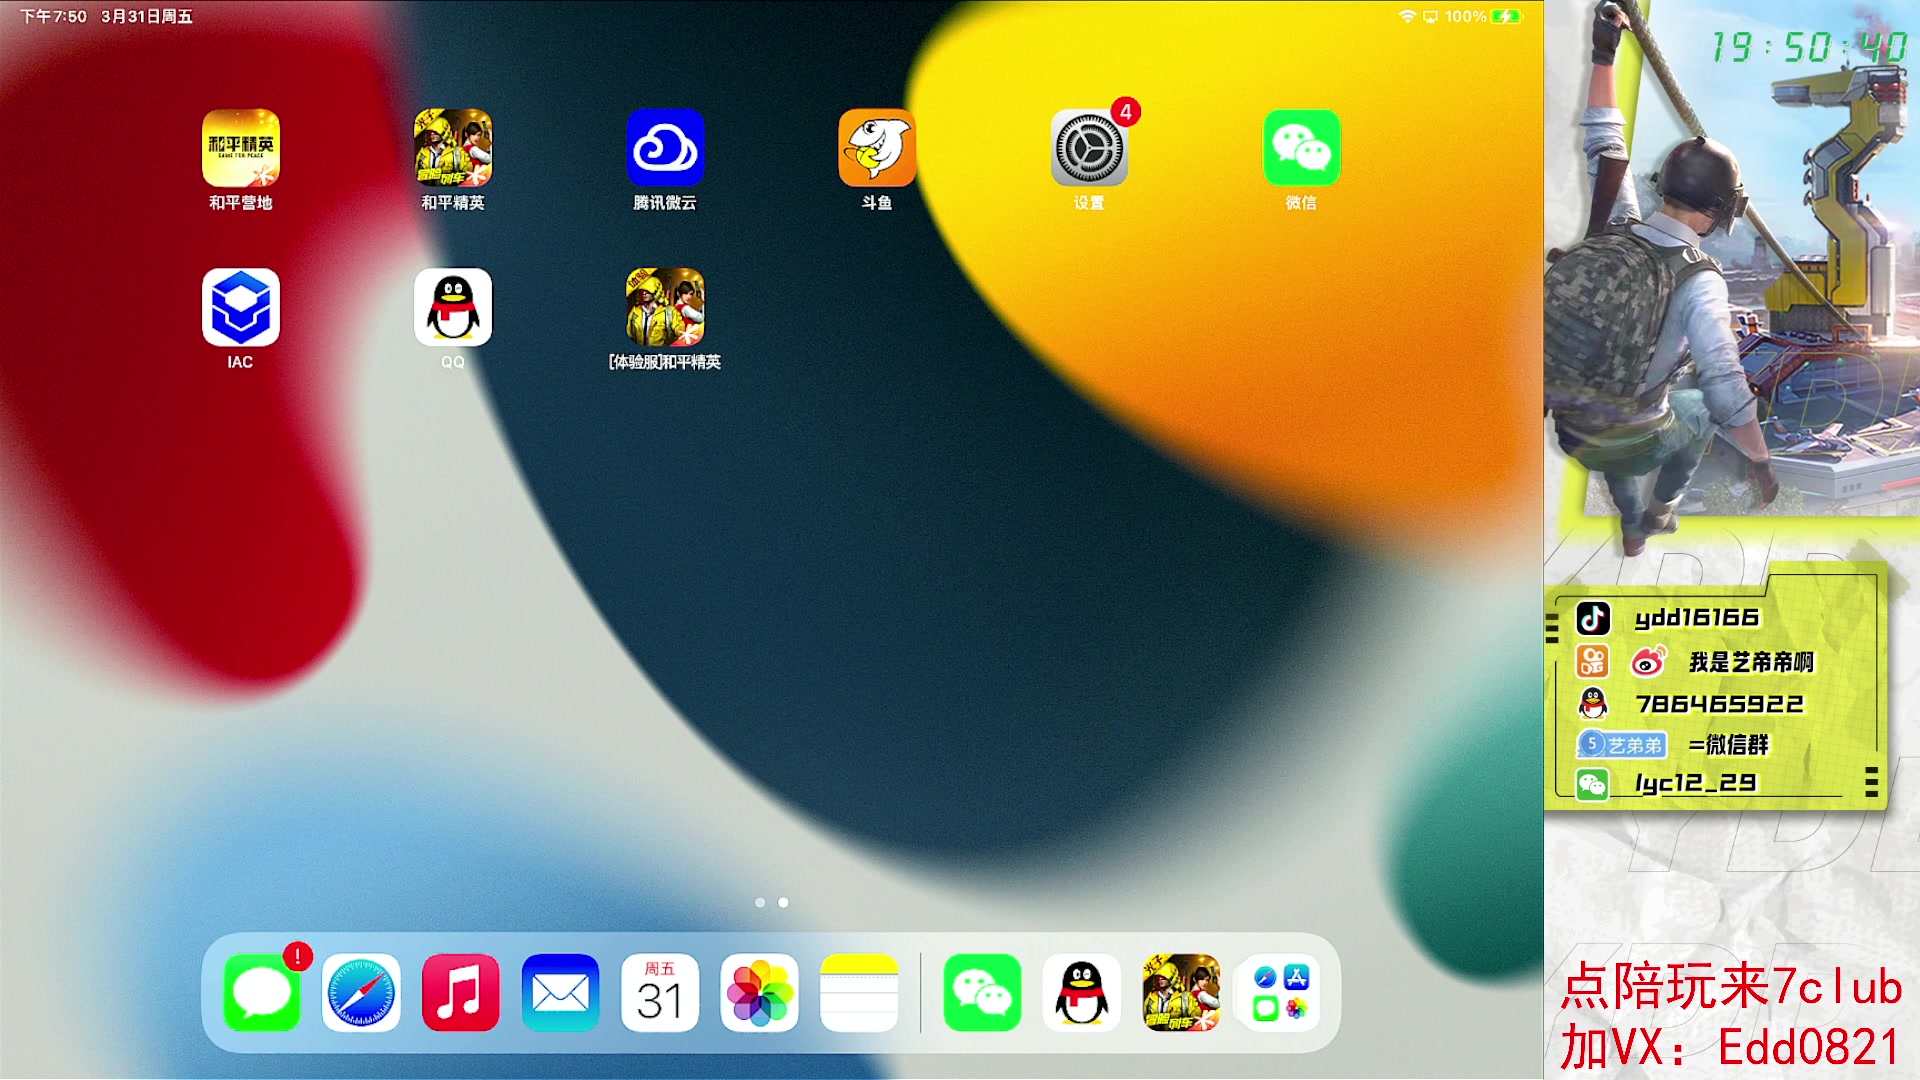Tap the second home screen page dot
This screenshot has height=1080, width=1920.
(x=783, y=903)
